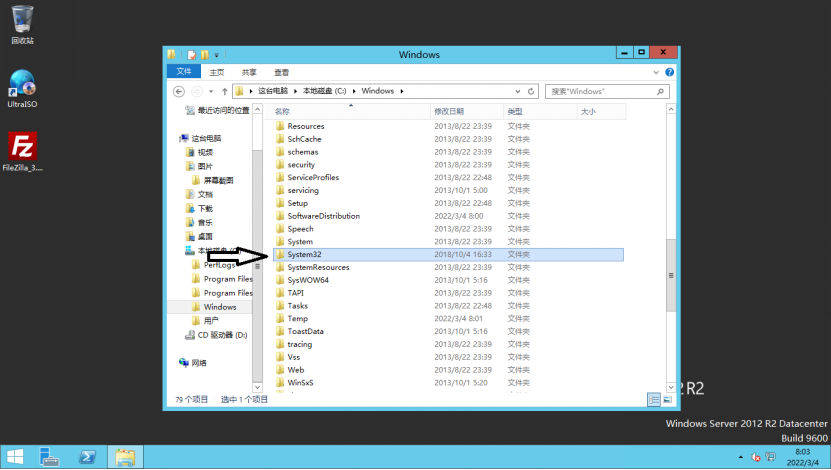
Task: Click the Windows breadcrumb segment
Action: coord(378,91)
